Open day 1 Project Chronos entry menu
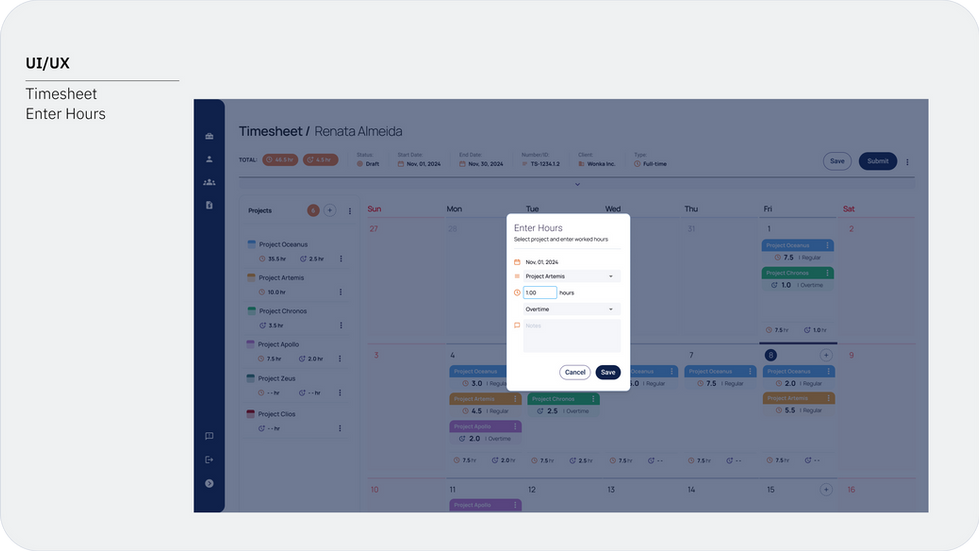 tap(827, 273)
